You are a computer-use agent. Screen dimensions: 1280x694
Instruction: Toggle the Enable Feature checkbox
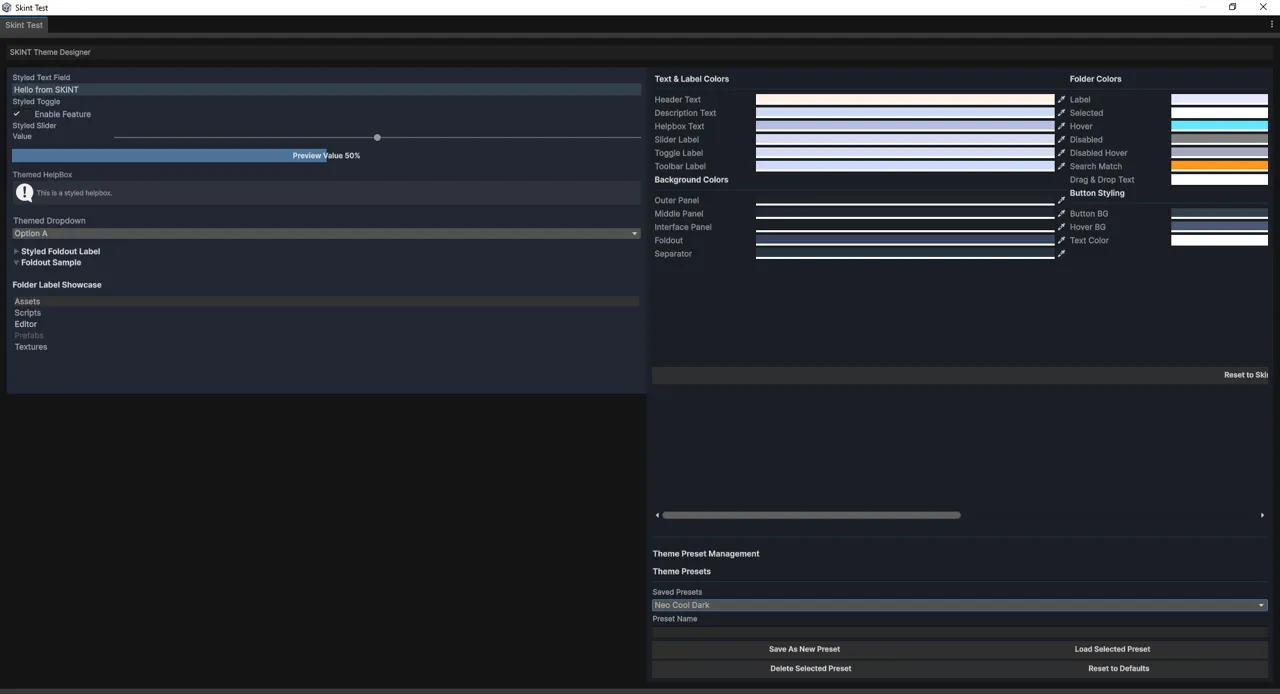point(17,114)
